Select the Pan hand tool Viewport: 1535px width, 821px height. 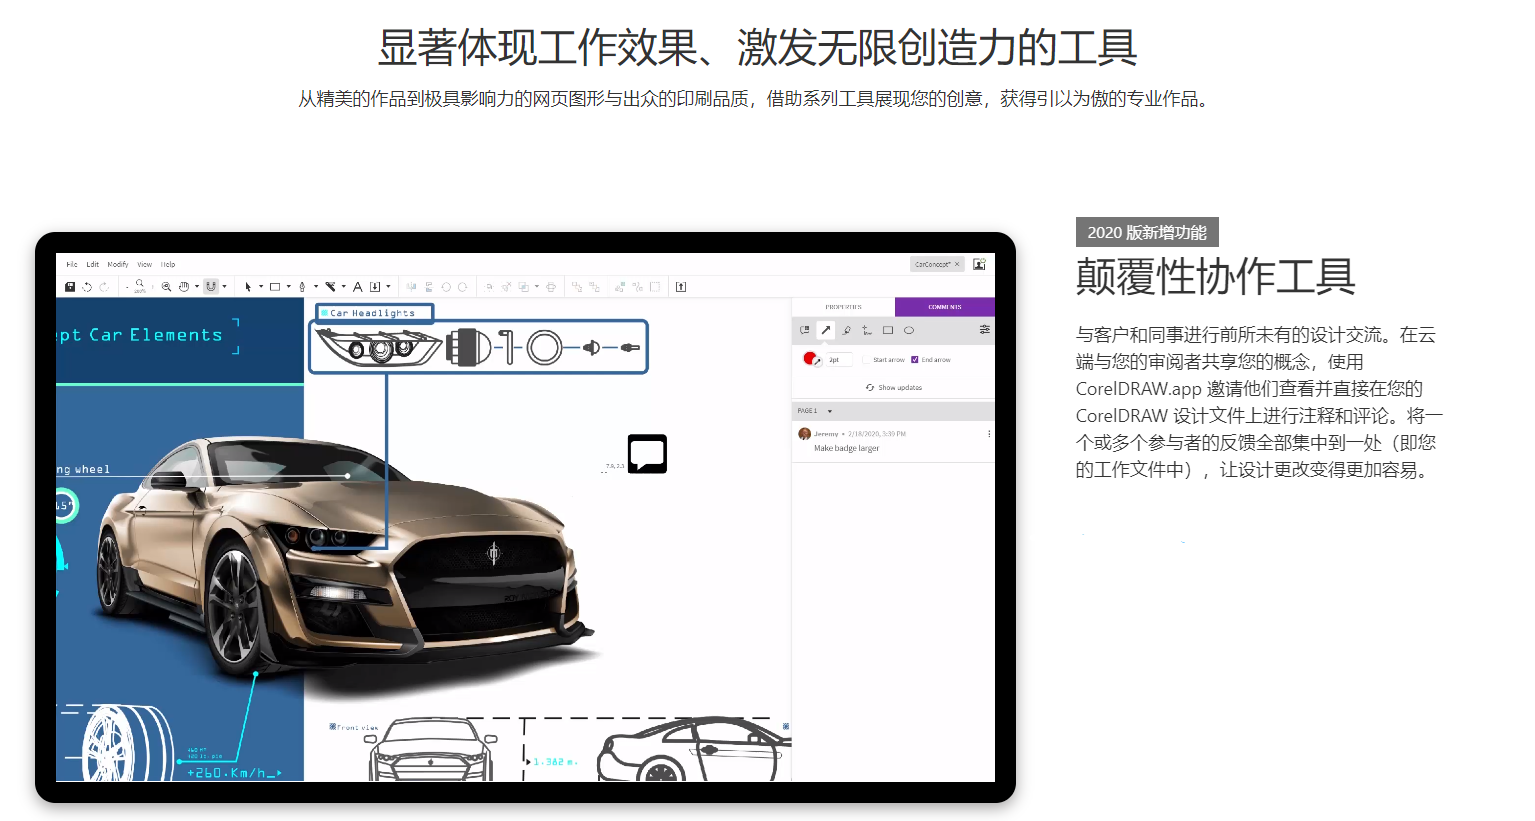[x=184, y=287]
